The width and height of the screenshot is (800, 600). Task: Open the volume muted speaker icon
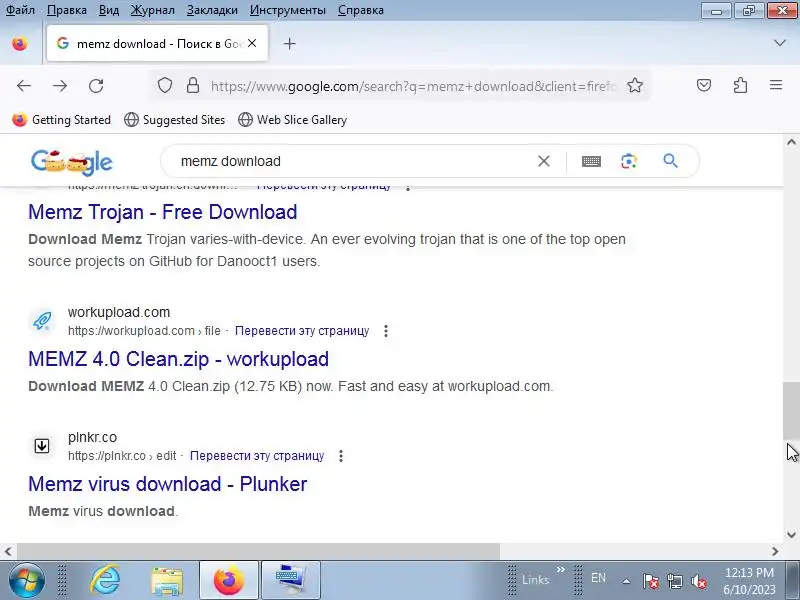coord(698,581)
